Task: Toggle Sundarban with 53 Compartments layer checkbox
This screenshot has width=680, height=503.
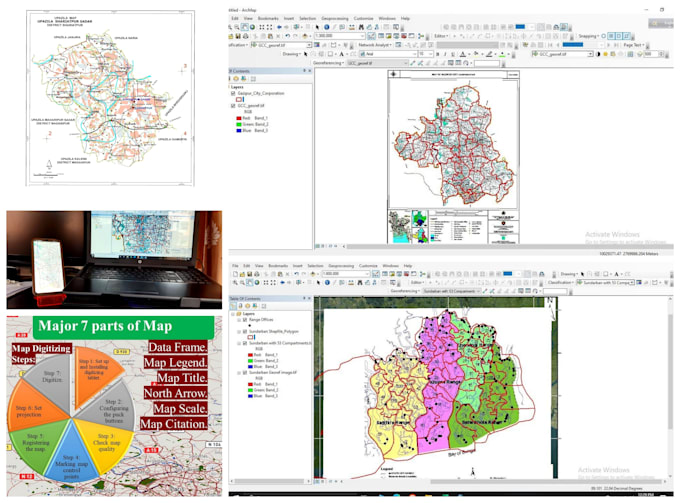Action: (245, 343)
